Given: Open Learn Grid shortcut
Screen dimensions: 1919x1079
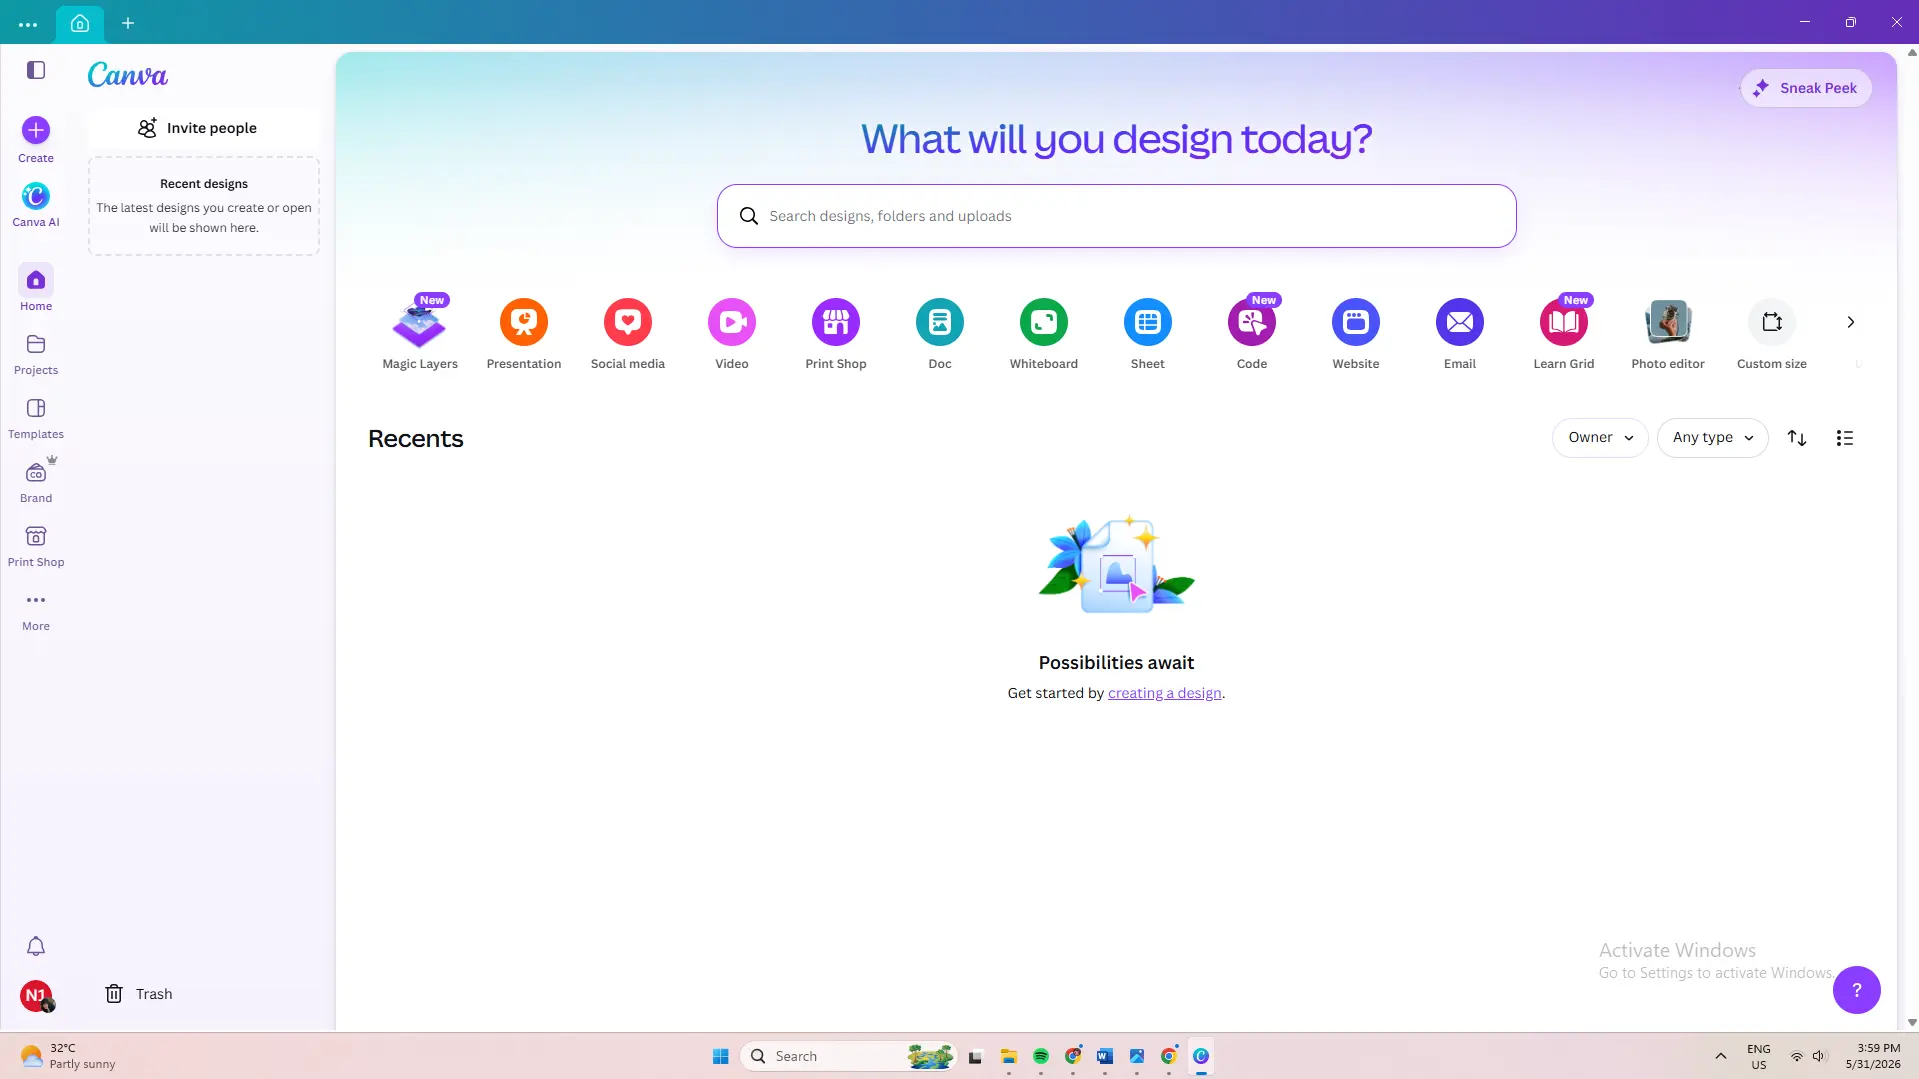Looking at the screenshot, I should (x=1564, y=334).
